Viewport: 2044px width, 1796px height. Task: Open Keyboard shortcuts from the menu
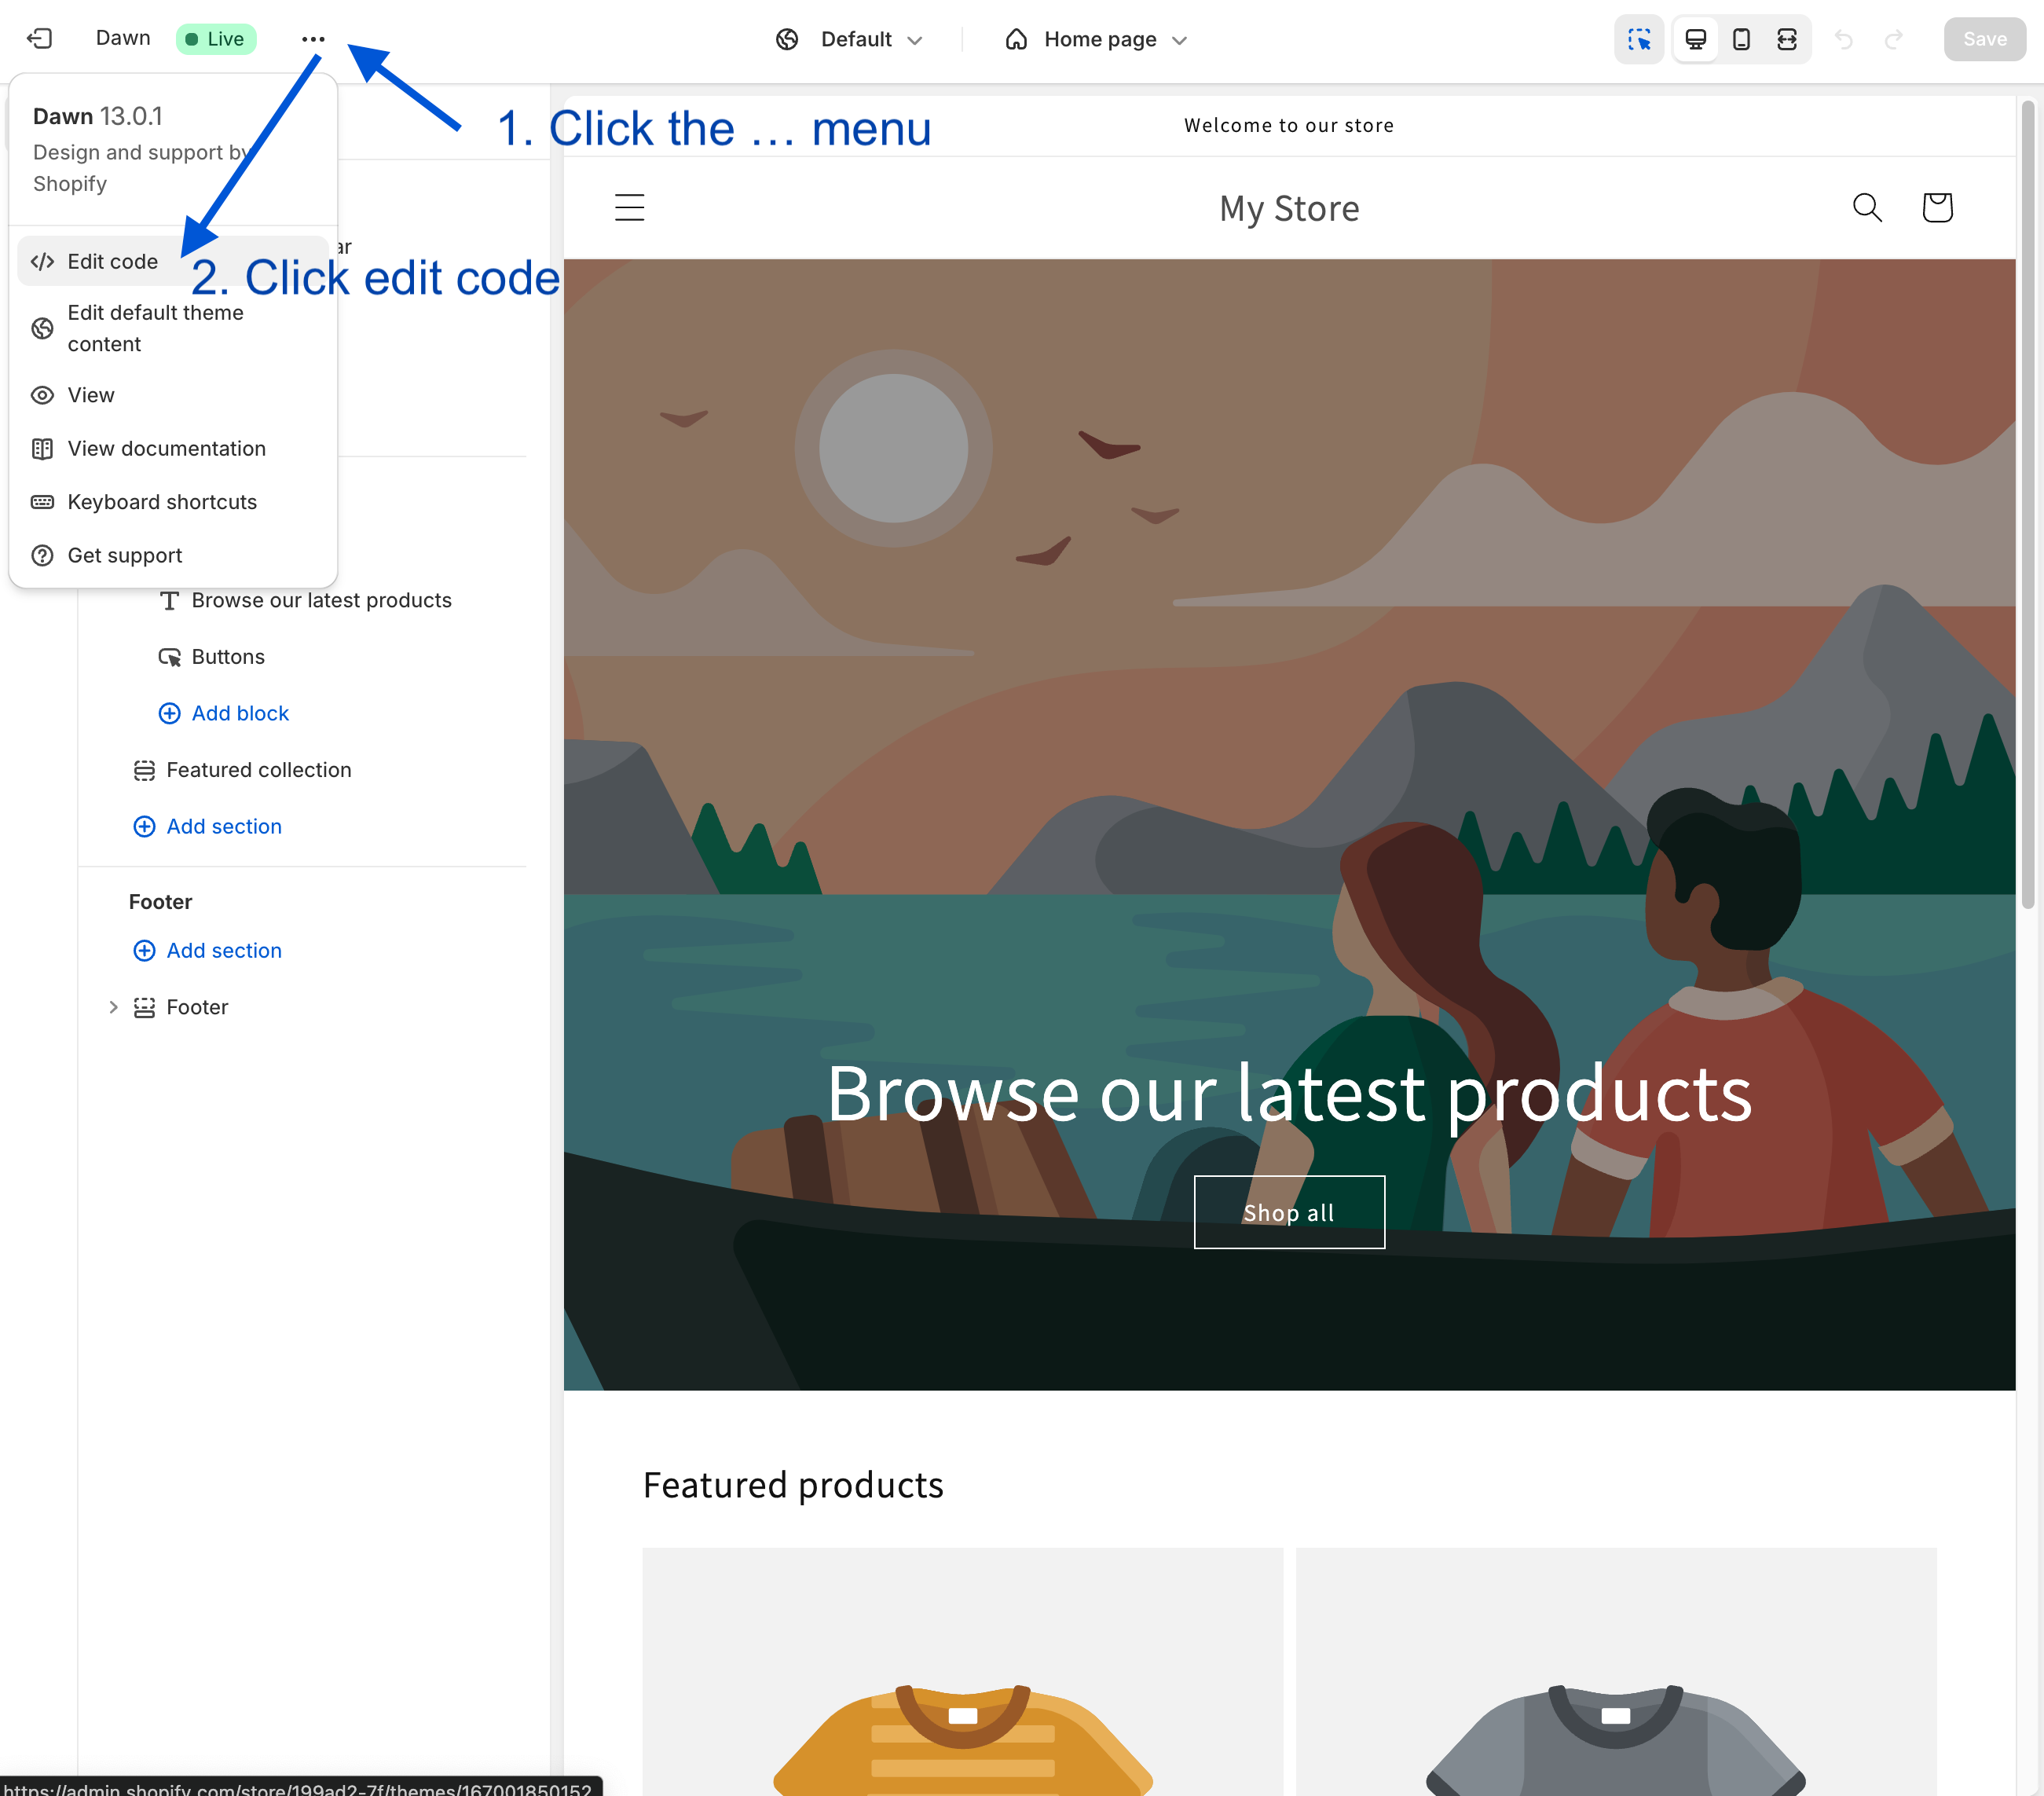point(162,501)
